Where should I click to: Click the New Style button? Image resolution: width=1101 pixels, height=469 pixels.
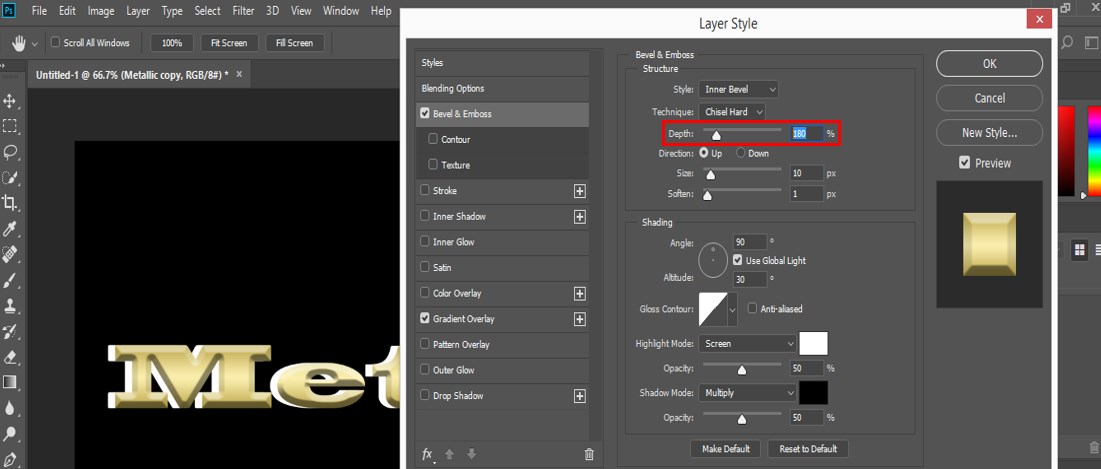[989, 132]
